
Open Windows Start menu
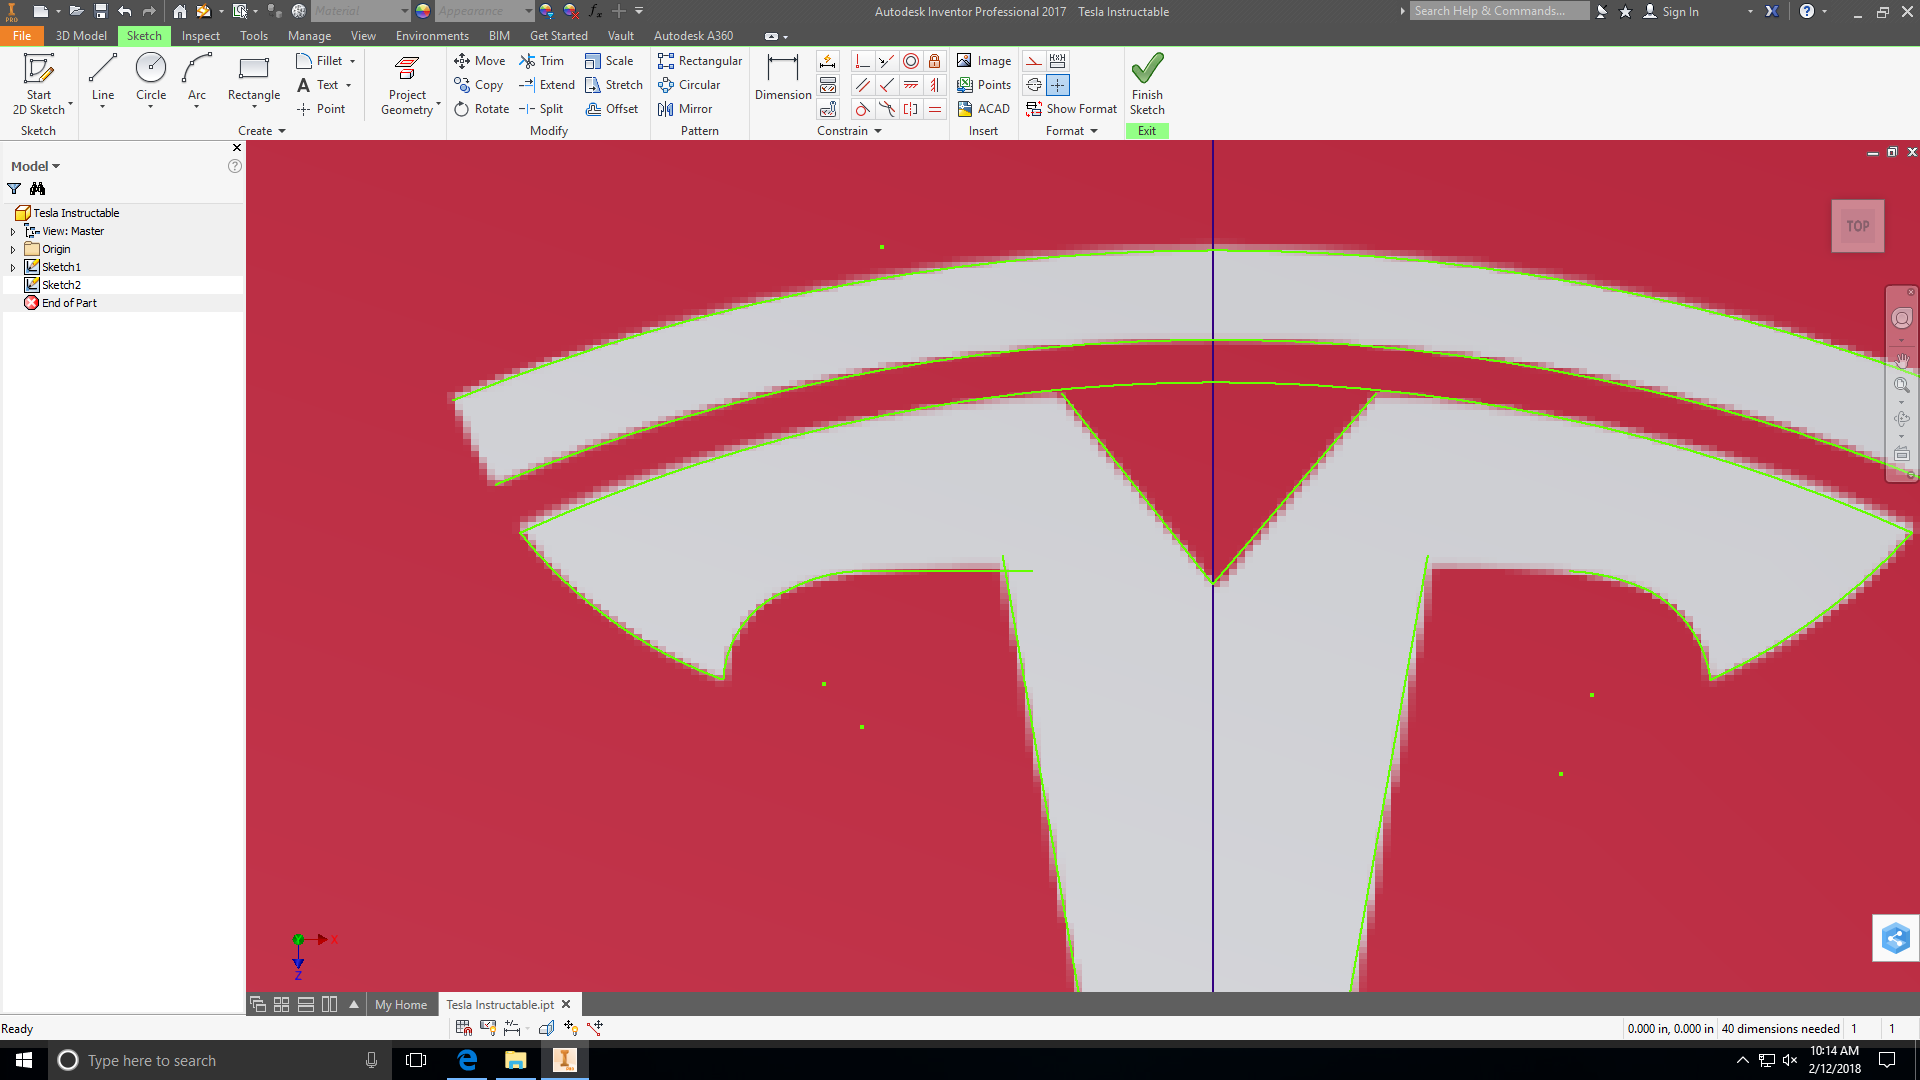coord(24,1060)
